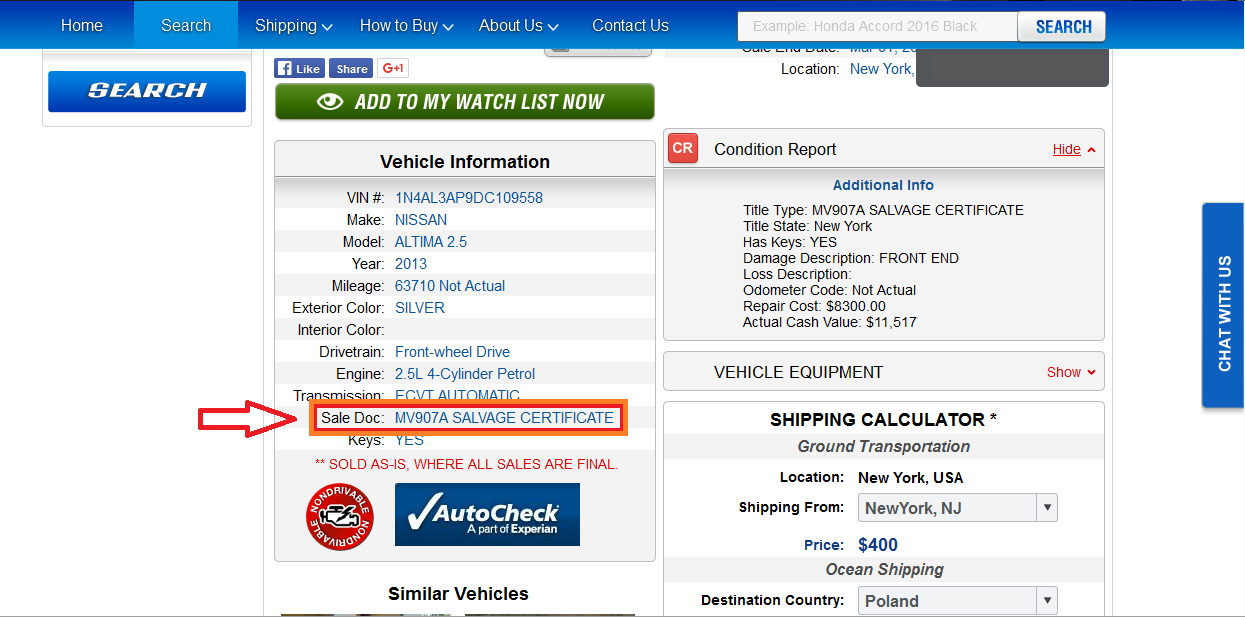Image resolution: width=1245 pixels, height=617 pixels.
Task: Open the Shipping From dropdown
Action: [957, 508]
